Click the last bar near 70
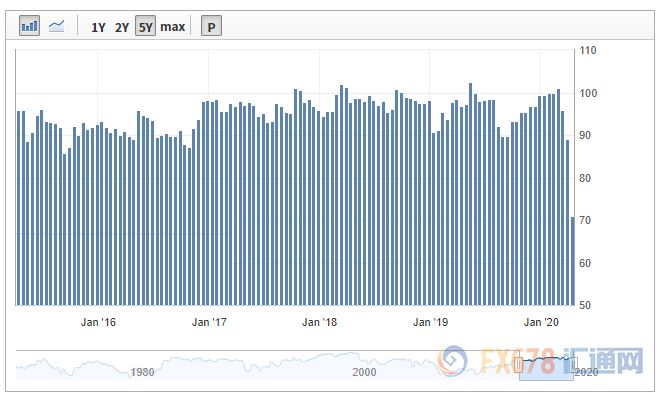This screenshot has width=661, height=397. (x=572, y=261)
